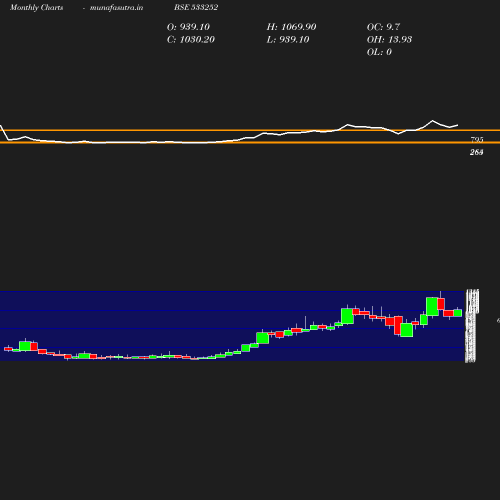Click the 'OL: 0' value

[379, 52]
